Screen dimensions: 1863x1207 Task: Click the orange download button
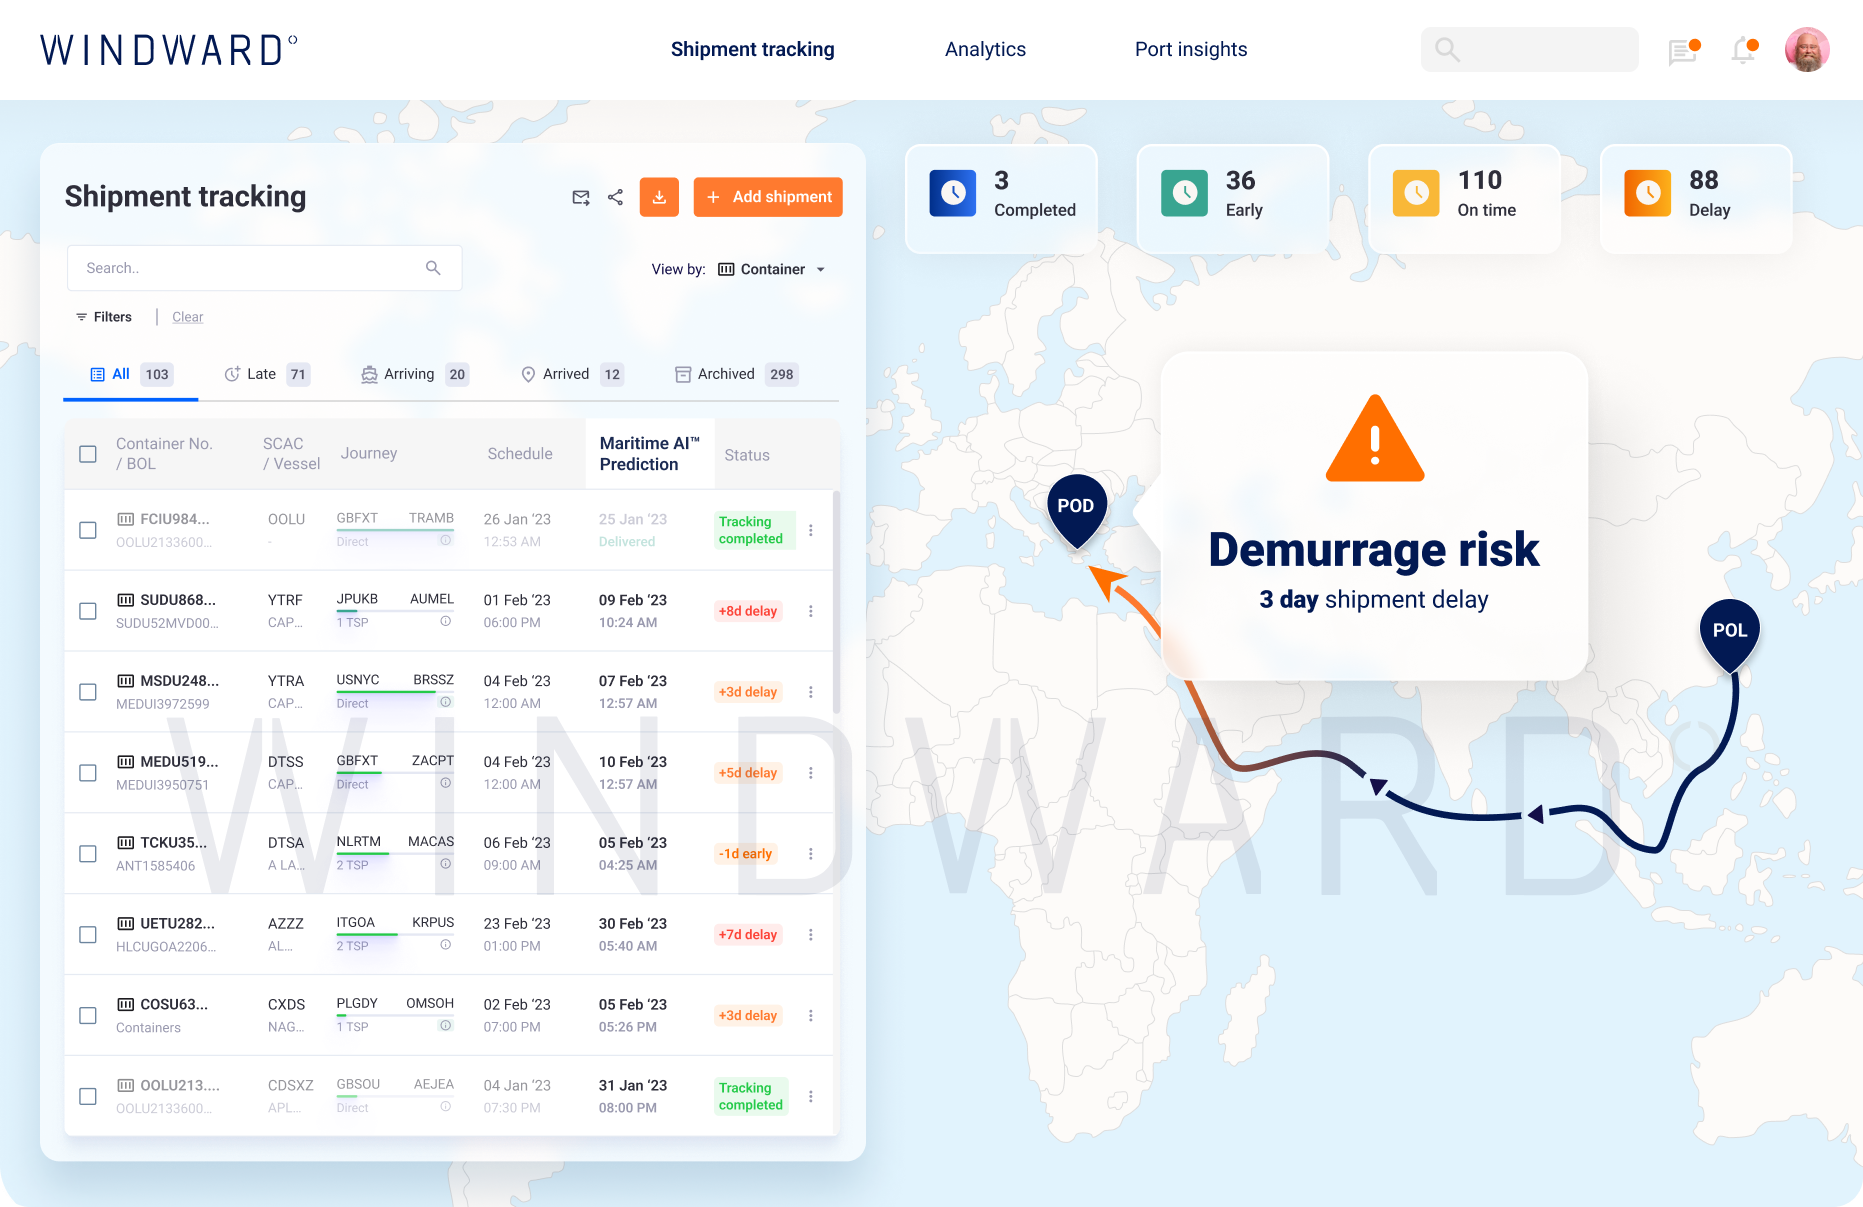tap(659, 197)
